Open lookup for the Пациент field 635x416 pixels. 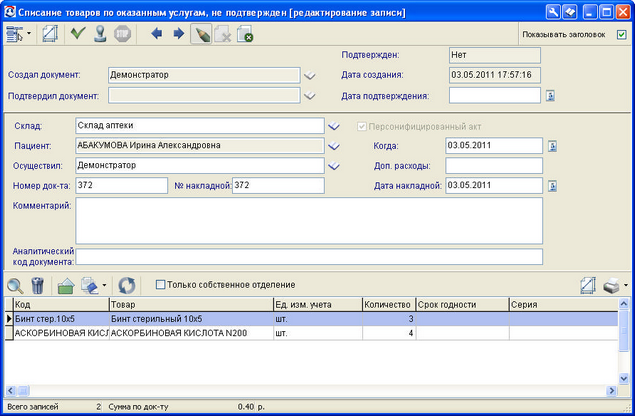point(334,146)
